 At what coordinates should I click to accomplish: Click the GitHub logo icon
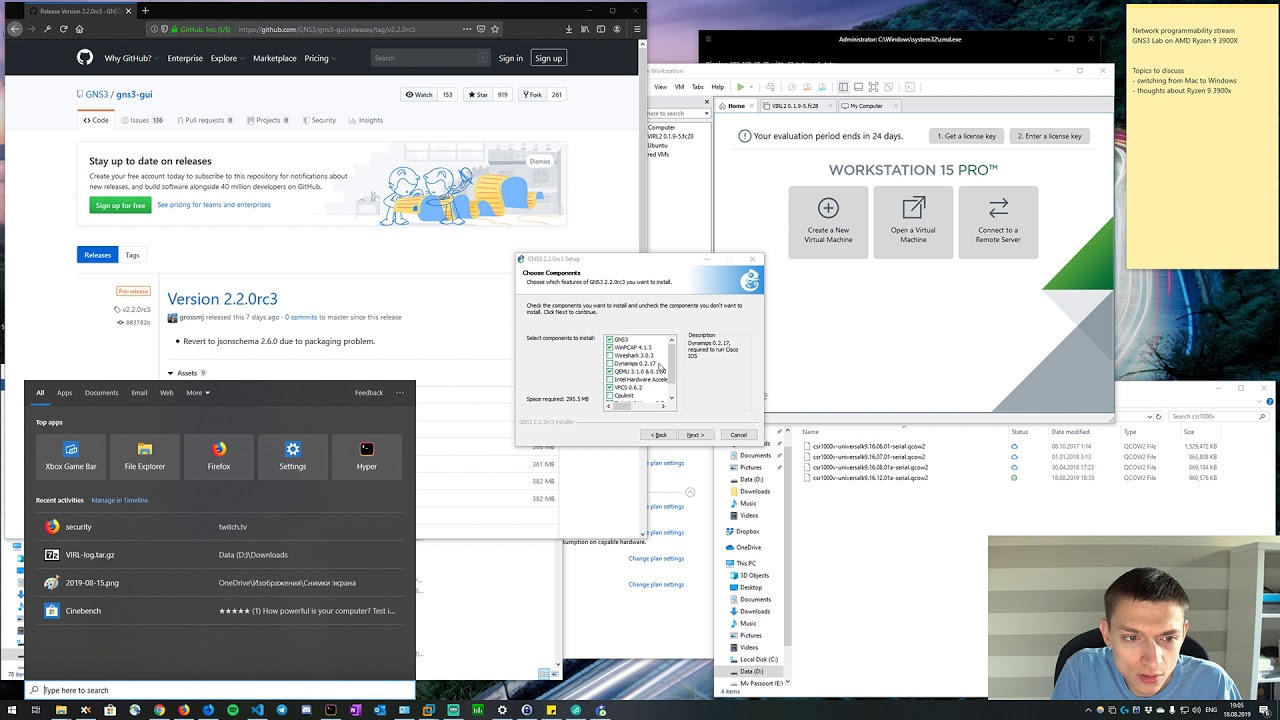pyautogui.click(x=85, y=58)
